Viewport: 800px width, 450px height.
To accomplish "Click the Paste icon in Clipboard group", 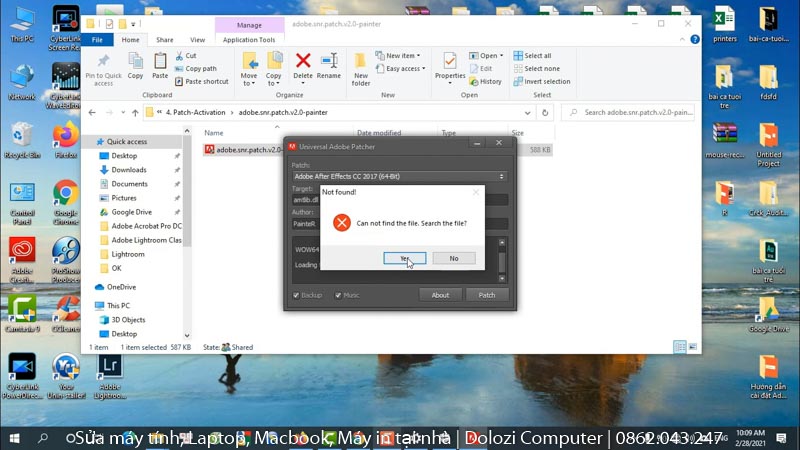I will click(x=160, y=65).
